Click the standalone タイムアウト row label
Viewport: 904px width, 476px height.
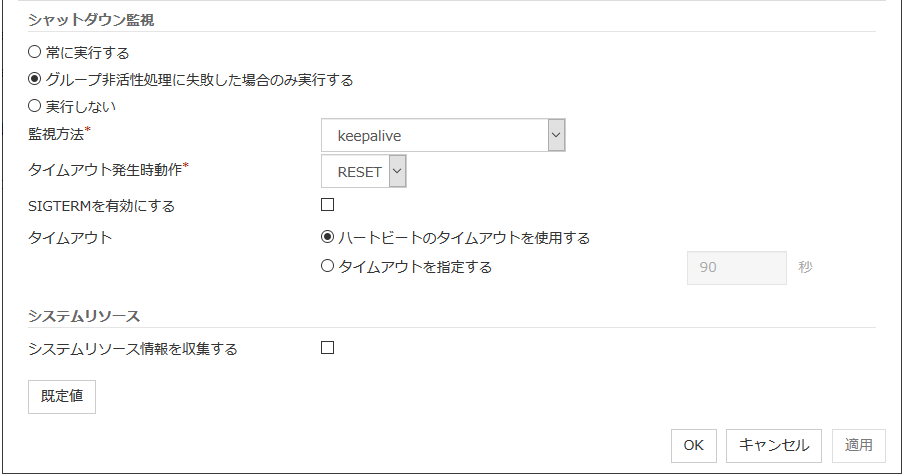[71, 238]
